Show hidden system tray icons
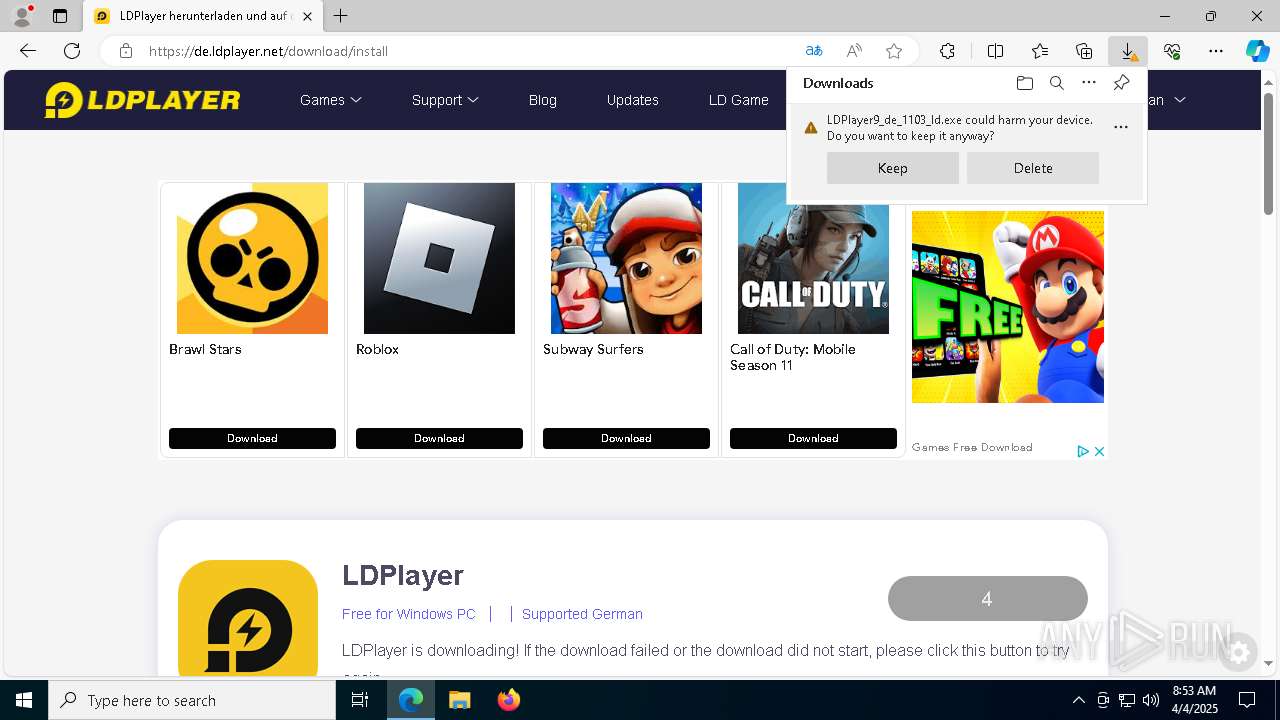 pyautogui.click(x=1078, y=700)
